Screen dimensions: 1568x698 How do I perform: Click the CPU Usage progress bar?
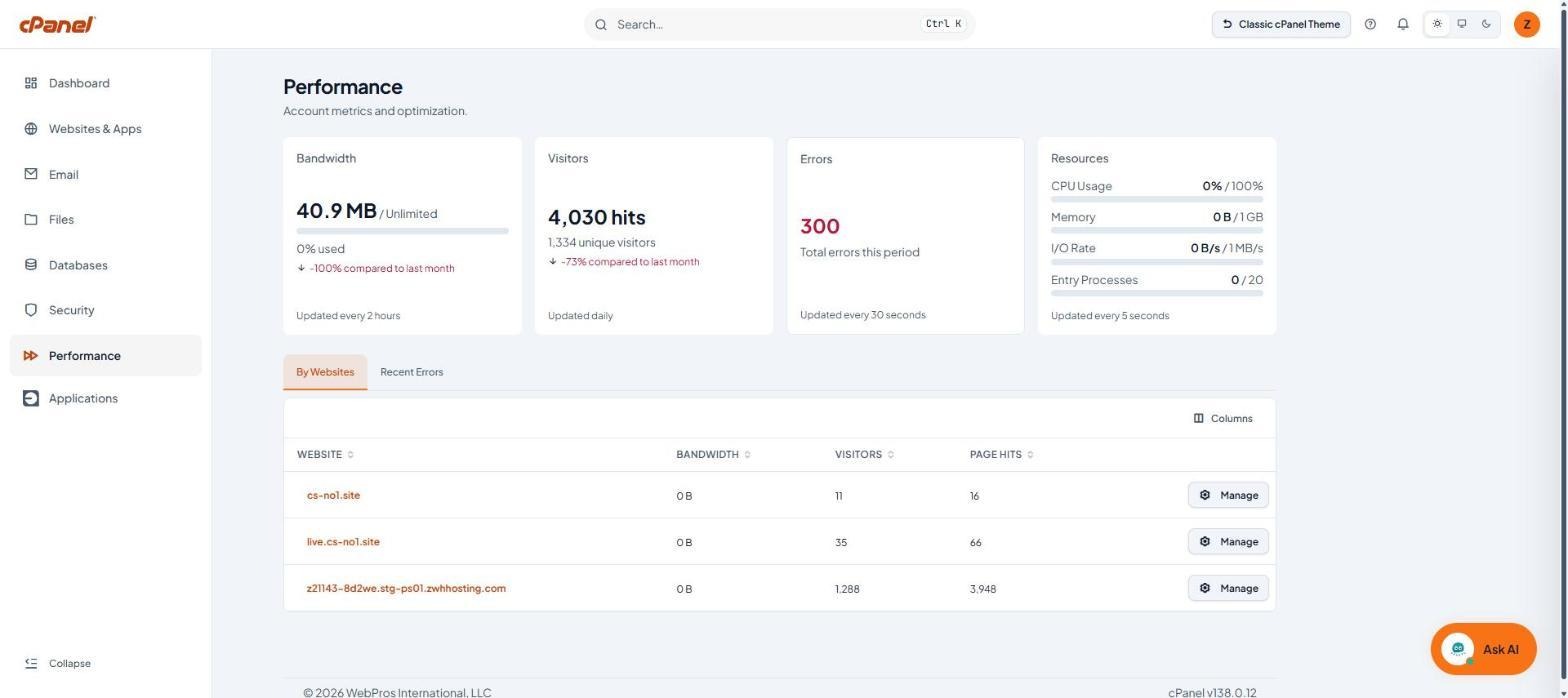(1157, 199)
